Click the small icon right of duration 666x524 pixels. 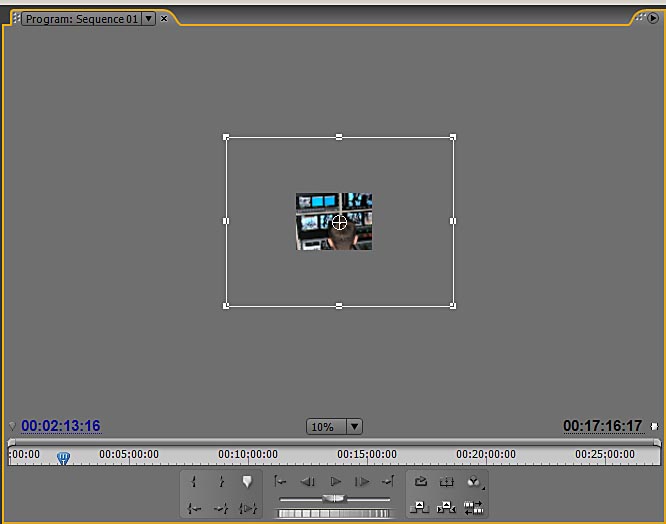pyautogui.click(x=655, y=426)
